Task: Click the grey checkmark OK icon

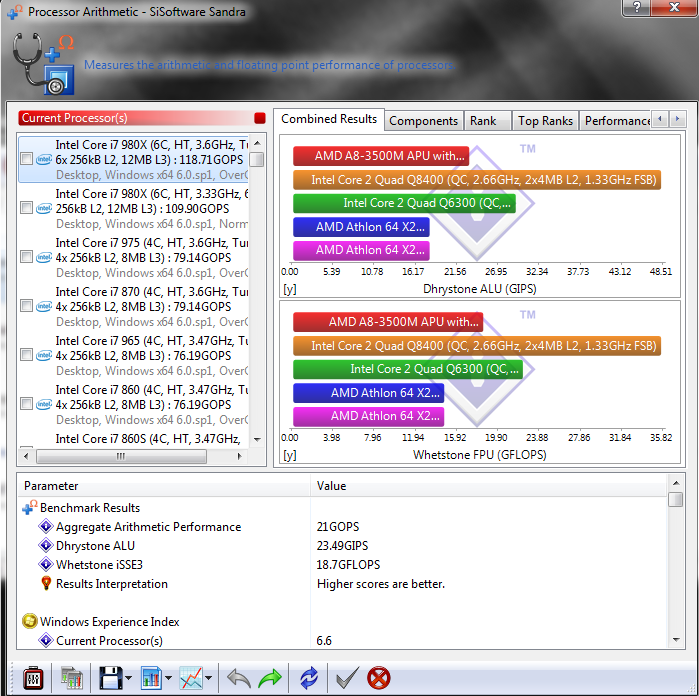Action: (347, 678)
